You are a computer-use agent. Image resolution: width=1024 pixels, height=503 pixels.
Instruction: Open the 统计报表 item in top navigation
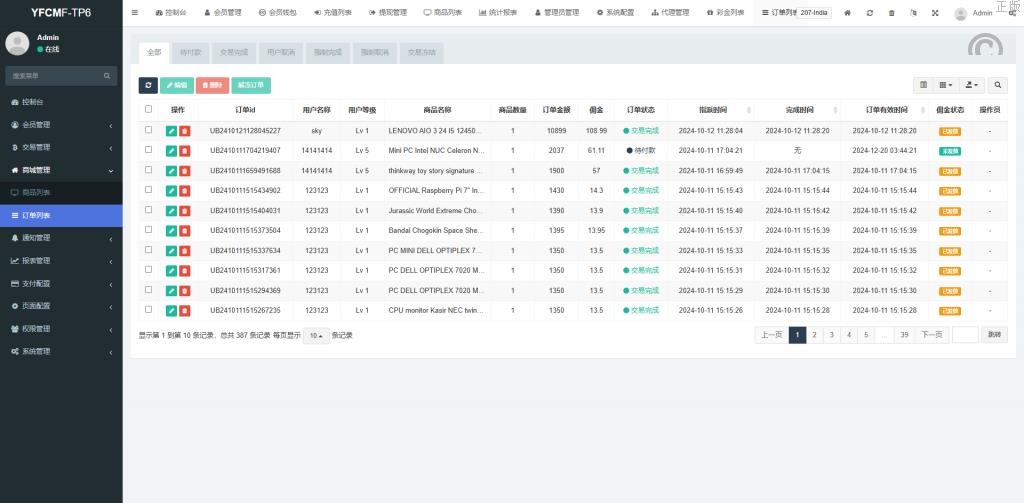[498, 13]
